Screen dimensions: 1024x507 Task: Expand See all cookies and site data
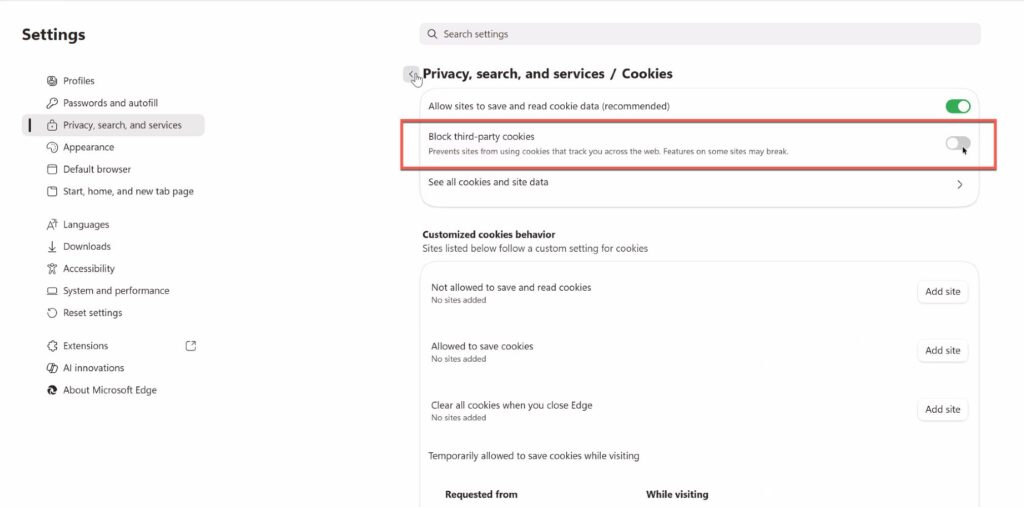click(x=959, y=184)
